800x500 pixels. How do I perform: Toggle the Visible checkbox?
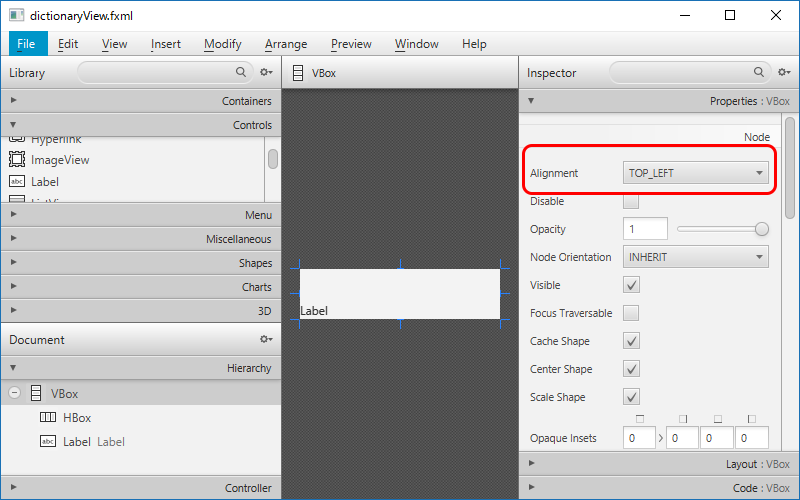(x=631, y=285)
